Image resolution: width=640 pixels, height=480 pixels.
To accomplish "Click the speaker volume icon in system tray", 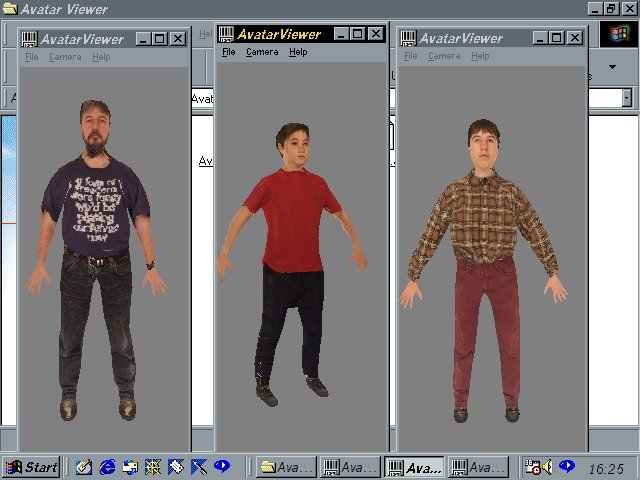I will coord(548,467).
